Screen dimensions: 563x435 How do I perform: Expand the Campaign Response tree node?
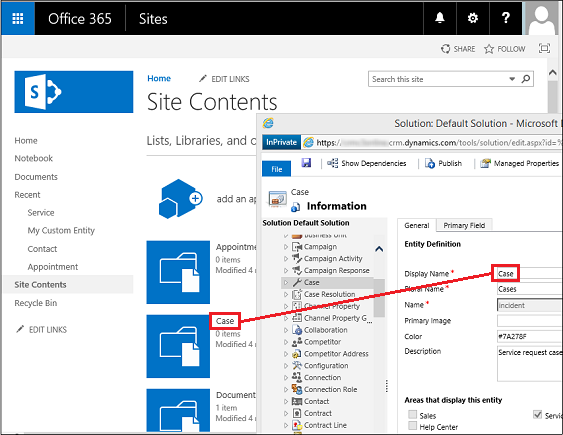pos(286,270)
